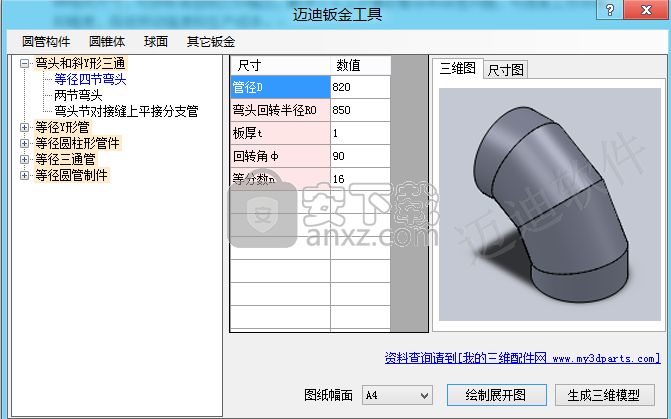Edit the 弯头回转半径R0 value 850

tap(360, 110)
